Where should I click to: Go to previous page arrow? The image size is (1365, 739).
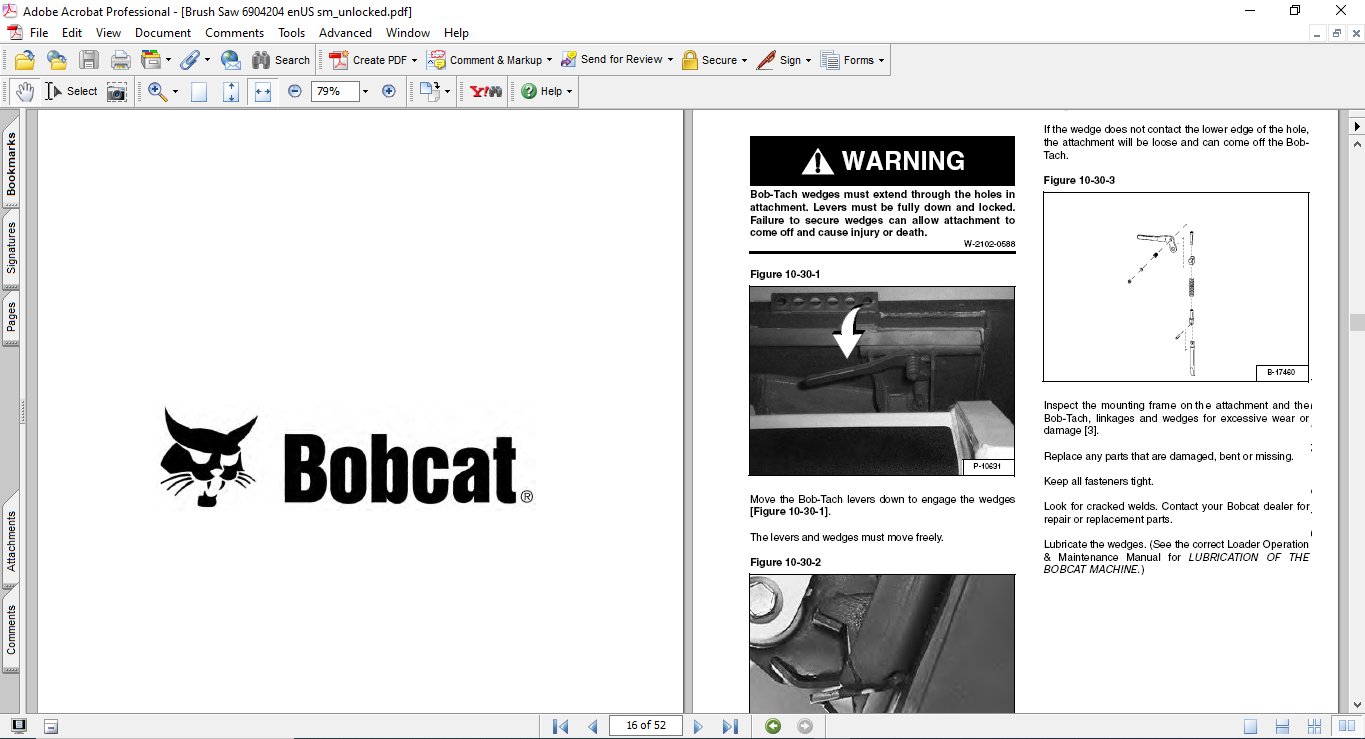592,726
